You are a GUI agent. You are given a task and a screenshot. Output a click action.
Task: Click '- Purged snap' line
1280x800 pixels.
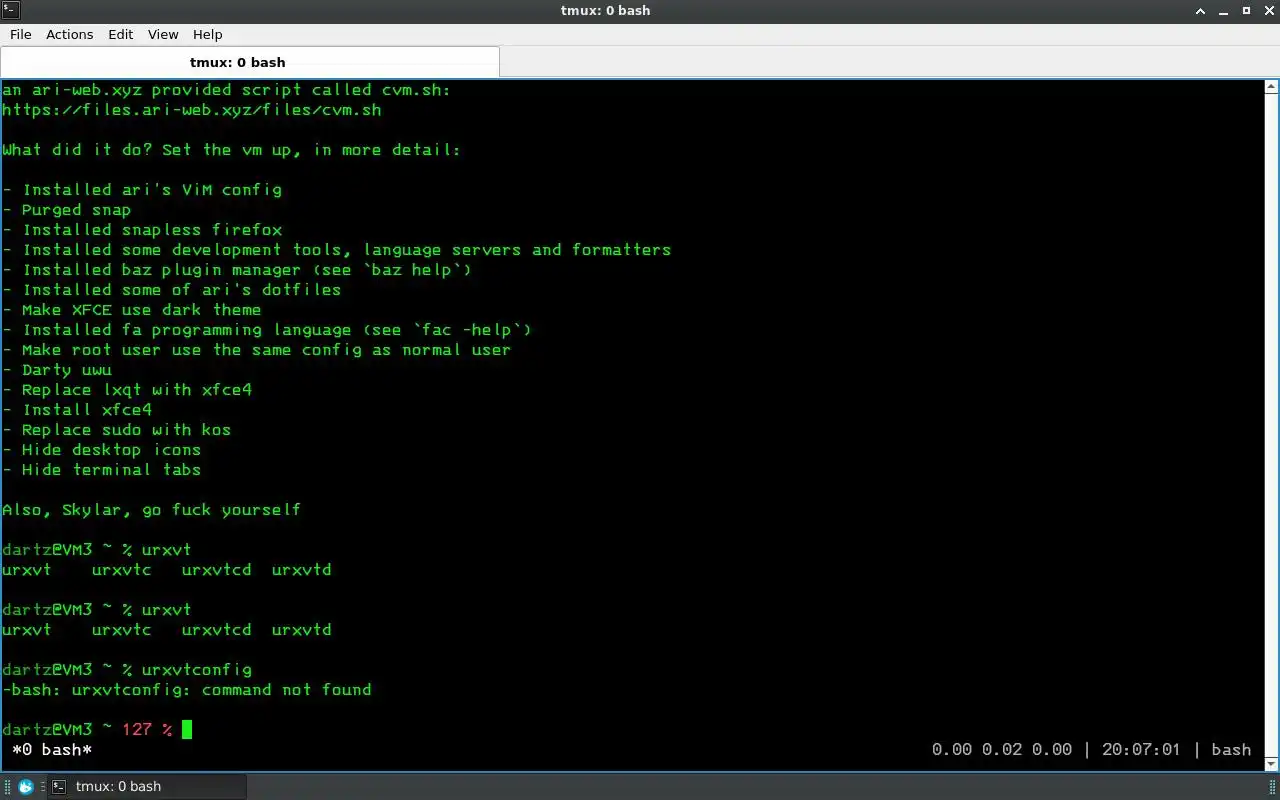[x=67, y=210]
